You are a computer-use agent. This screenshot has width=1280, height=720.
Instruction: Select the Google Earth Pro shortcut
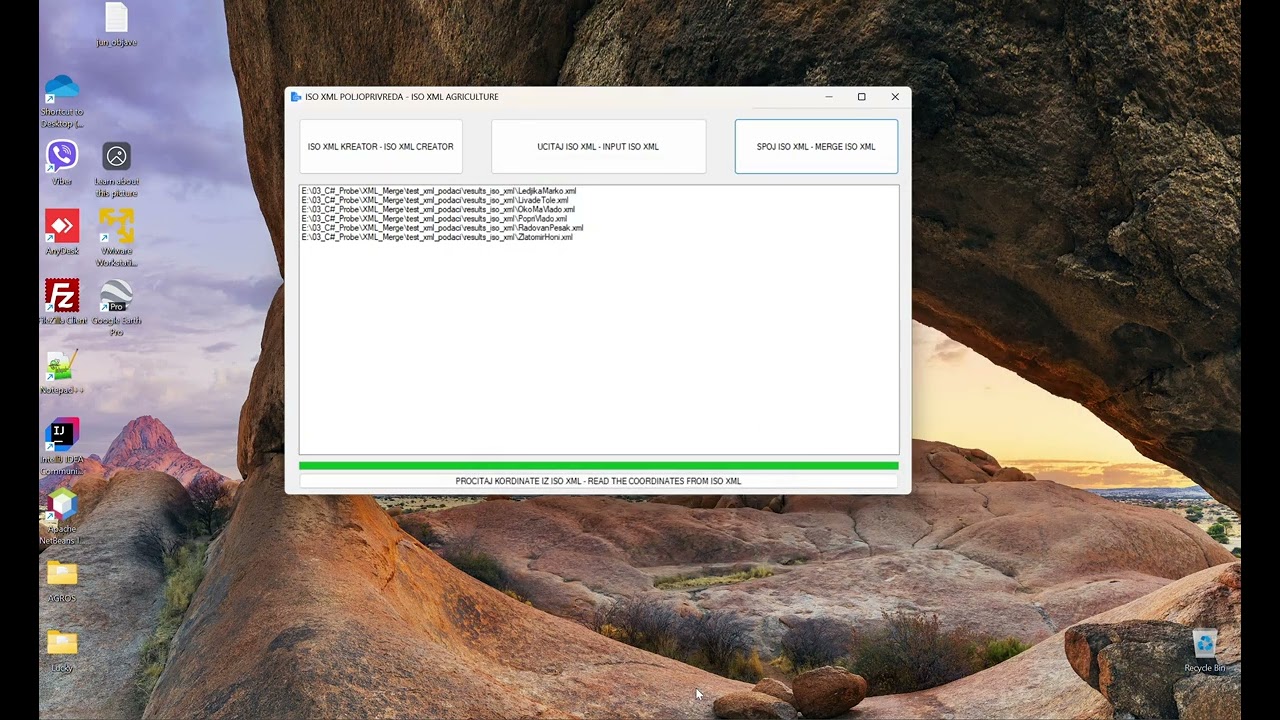click(x=116, y=308)
